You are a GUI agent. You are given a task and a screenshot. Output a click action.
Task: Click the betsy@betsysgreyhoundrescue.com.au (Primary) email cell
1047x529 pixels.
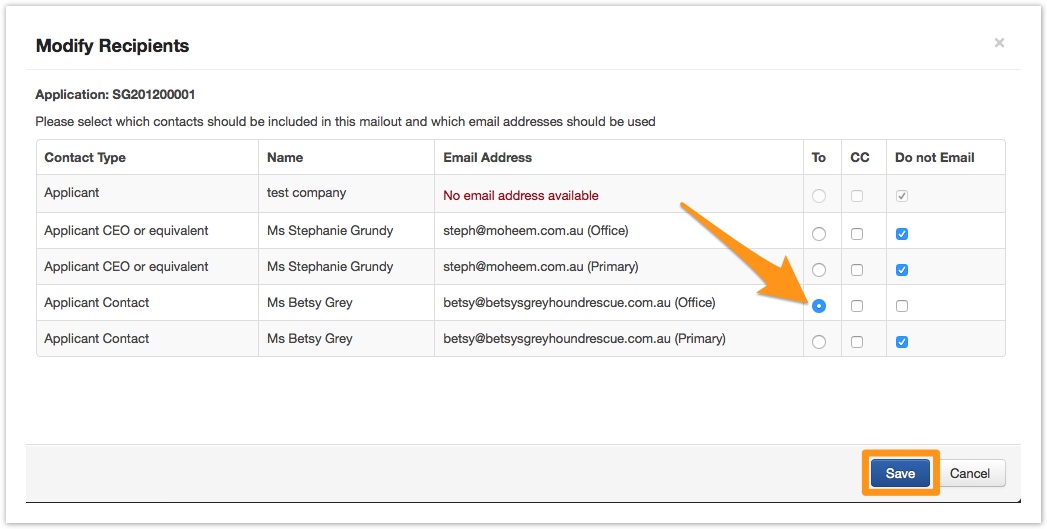(x=584, y=339)
